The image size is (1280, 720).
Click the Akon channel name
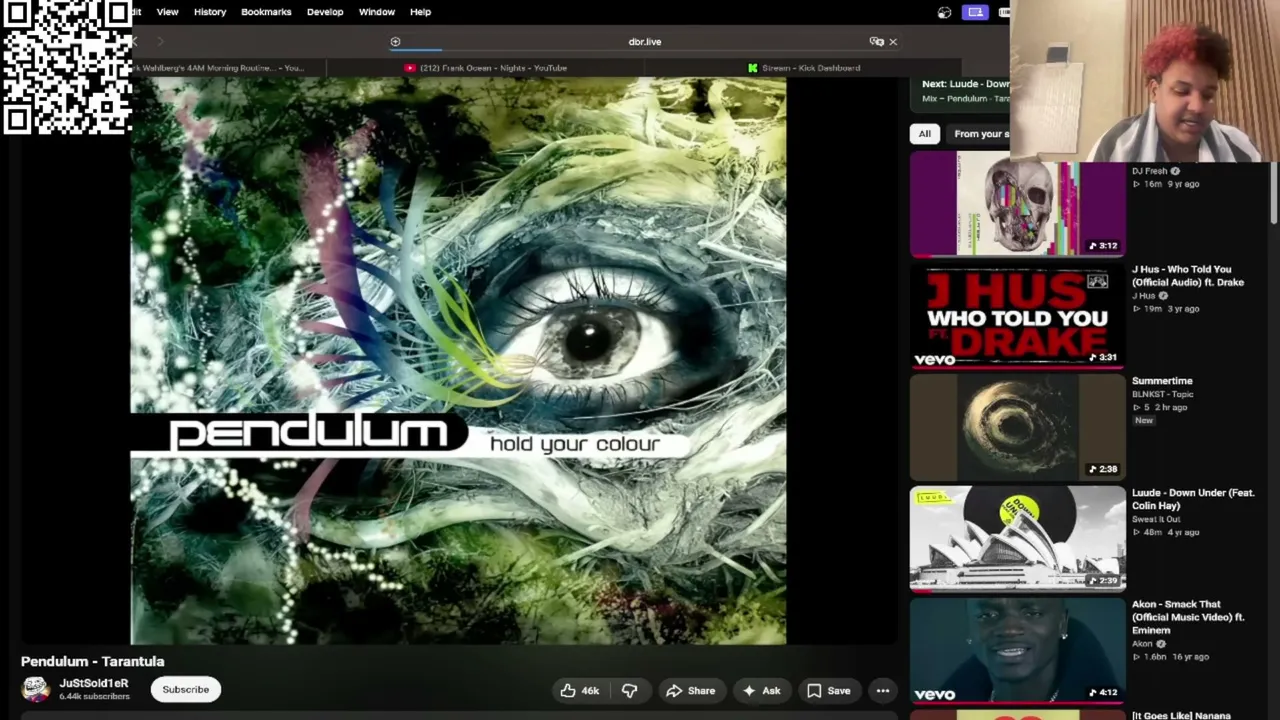(x=1142, y=644)
